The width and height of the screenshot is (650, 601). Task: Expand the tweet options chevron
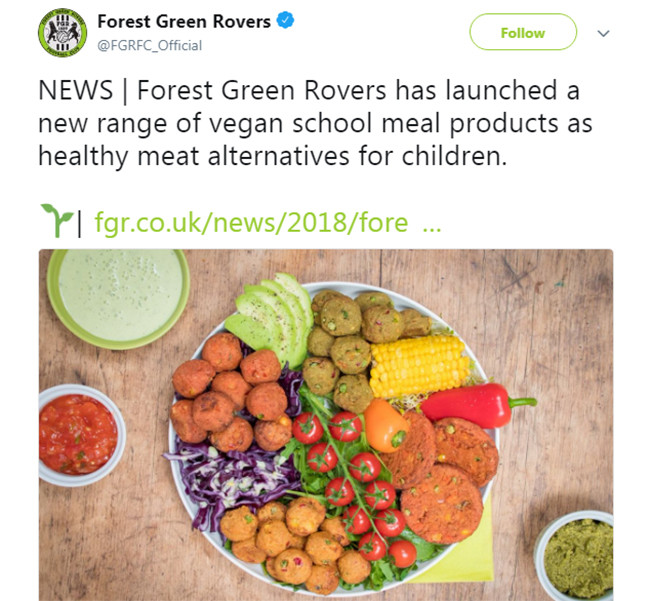point(603,33)
